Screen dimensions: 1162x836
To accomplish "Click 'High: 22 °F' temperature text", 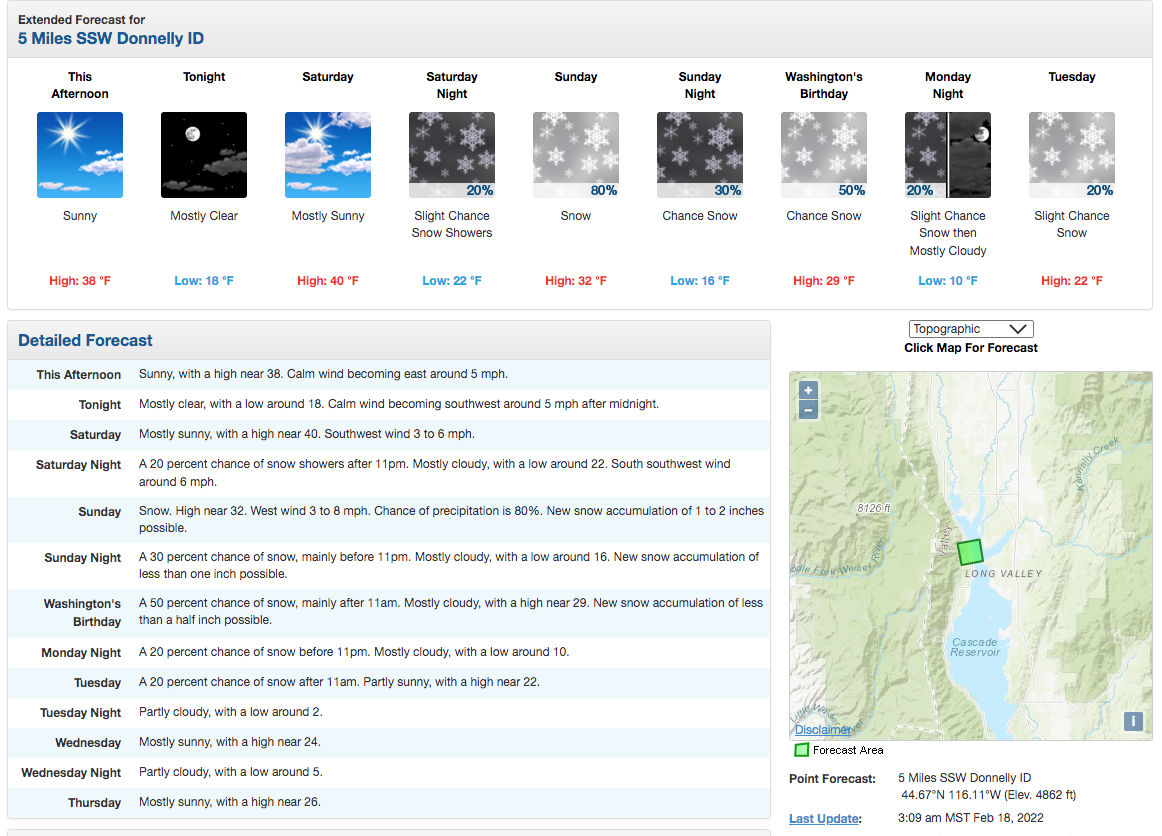I will pos(1072,281).
